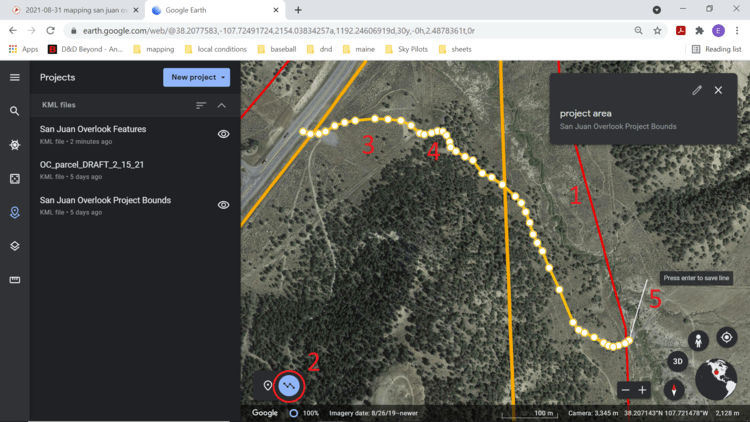Click the Draw line or shape tool

point(290,385)
